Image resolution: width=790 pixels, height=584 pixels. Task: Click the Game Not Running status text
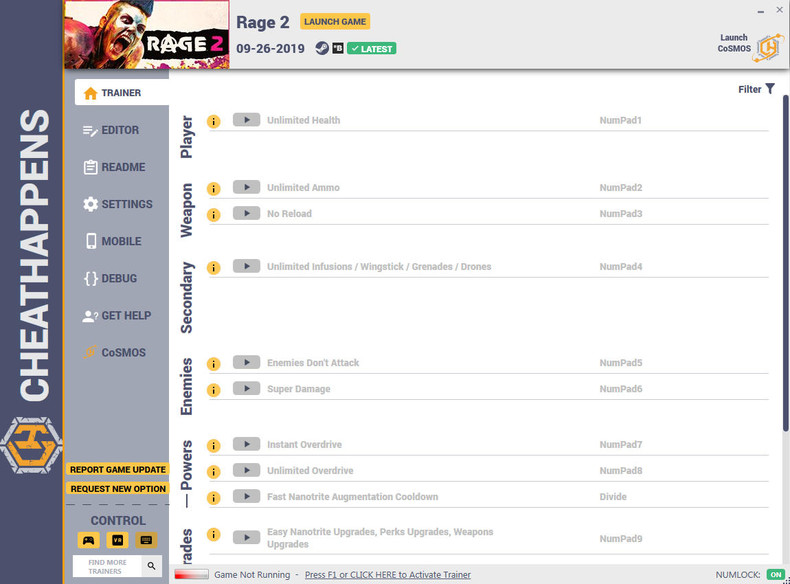pos(252,575)
